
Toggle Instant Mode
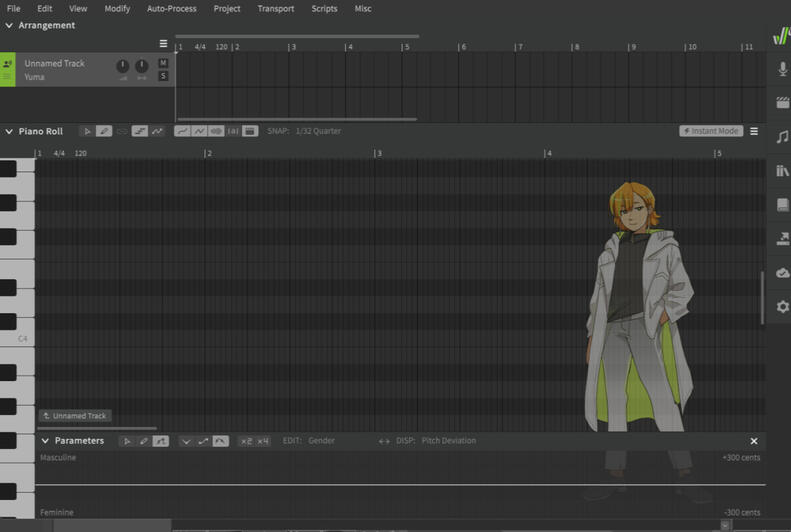click(x=710, y=131)
